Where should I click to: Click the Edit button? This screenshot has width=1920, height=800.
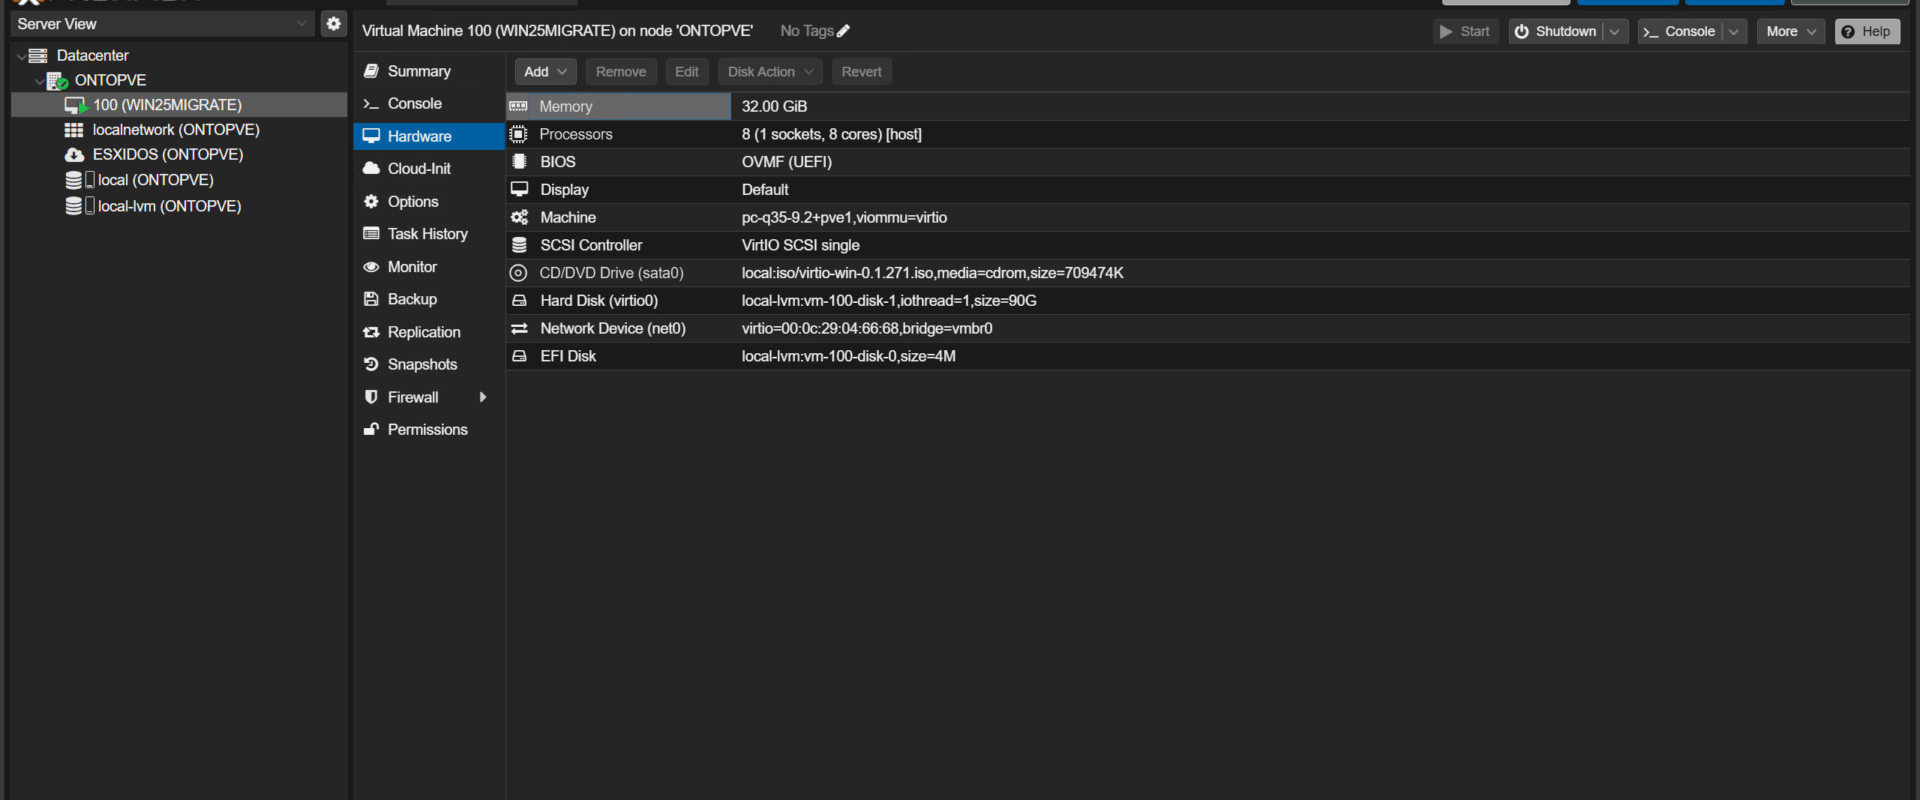(687, 72)
